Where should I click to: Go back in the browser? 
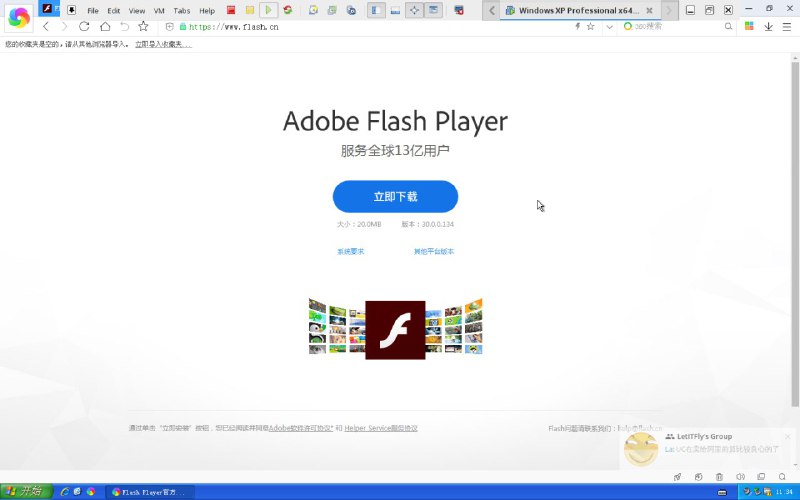tap(46, 27)
